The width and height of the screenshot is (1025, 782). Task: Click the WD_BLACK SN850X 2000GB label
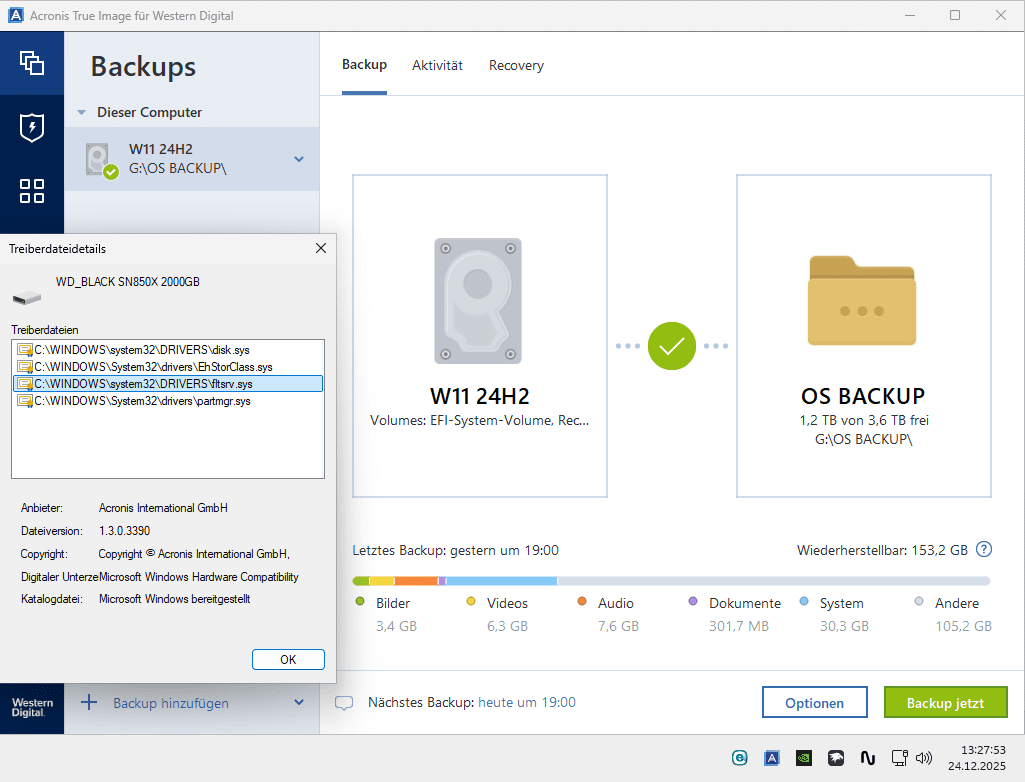pyautogui.click(x=127, y=282)
